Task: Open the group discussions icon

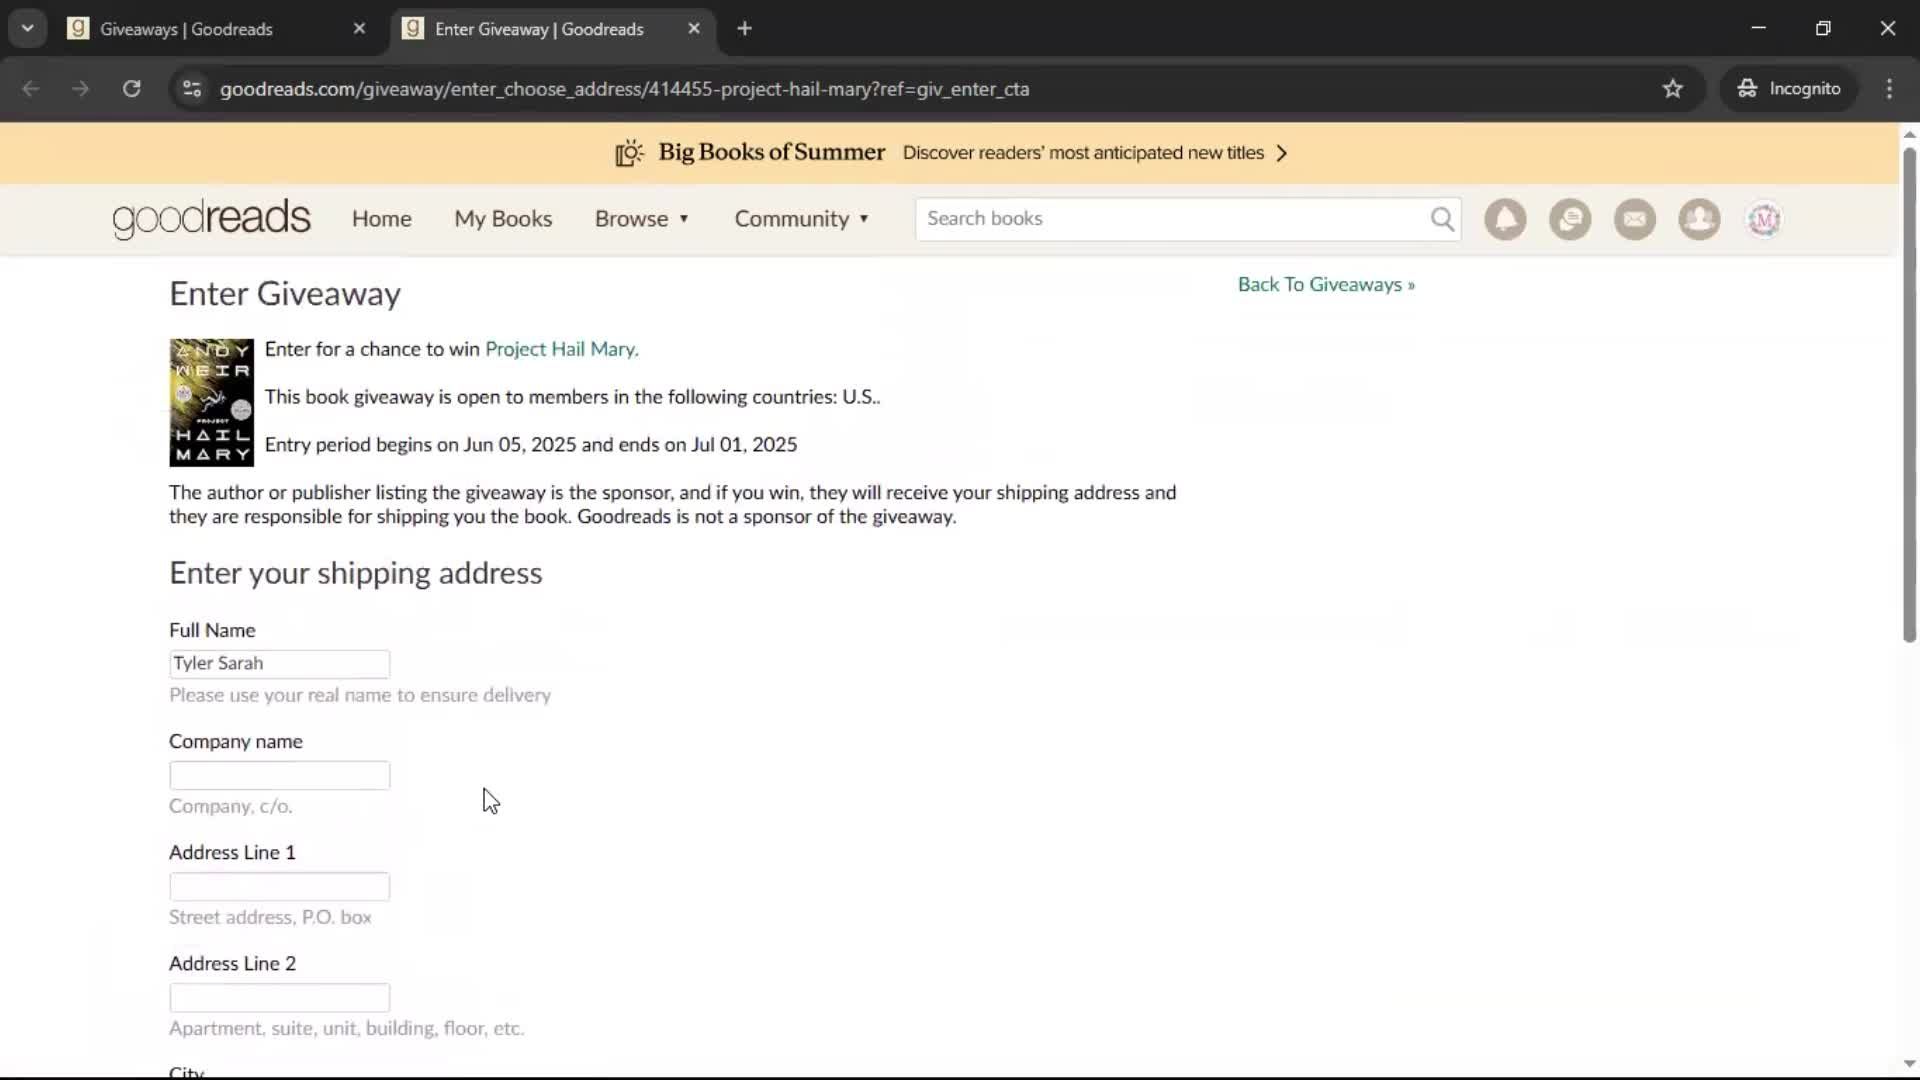Action: (x=1570, y=219)
